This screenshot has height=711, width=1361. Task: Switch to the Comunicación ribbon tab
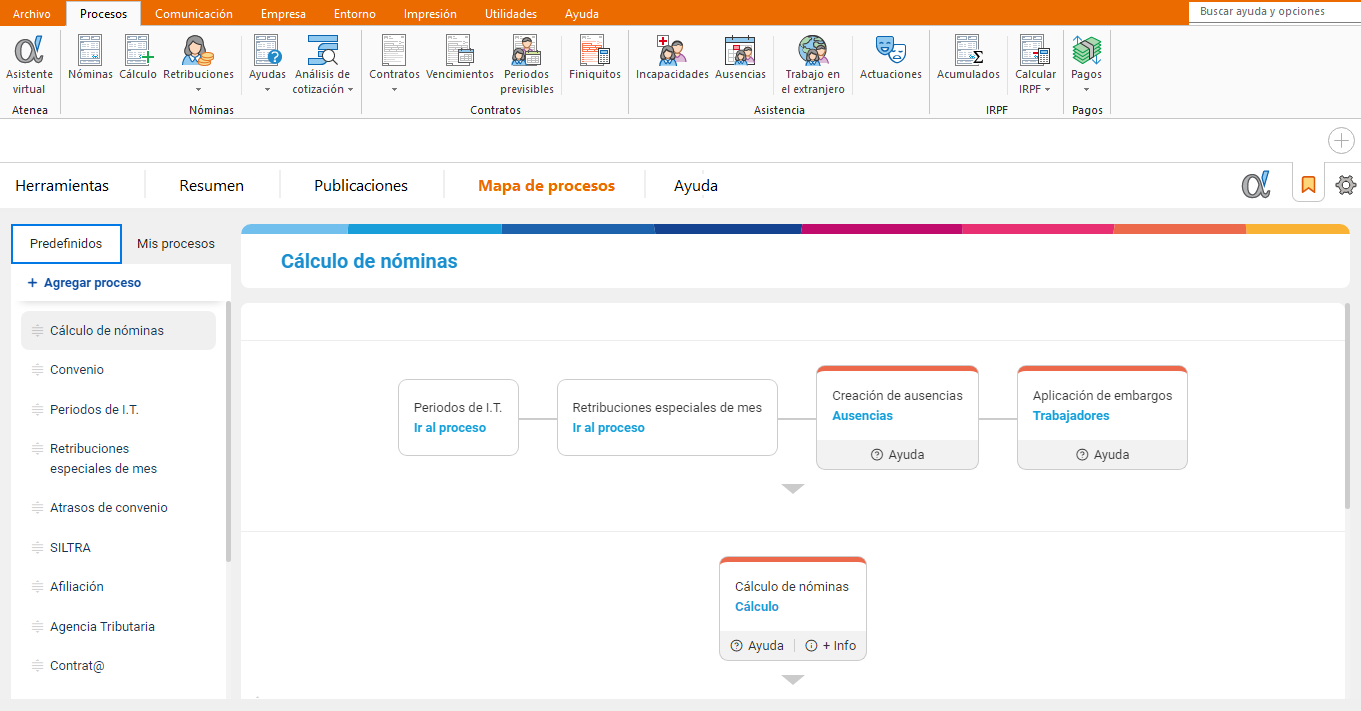pyautogui.click(x=194, y=14)
